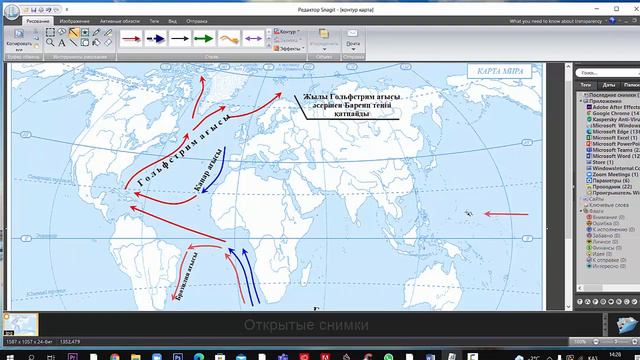Expand the arrow styles gallery
This screenshot has width=640, height=360.
click(269, 46)
